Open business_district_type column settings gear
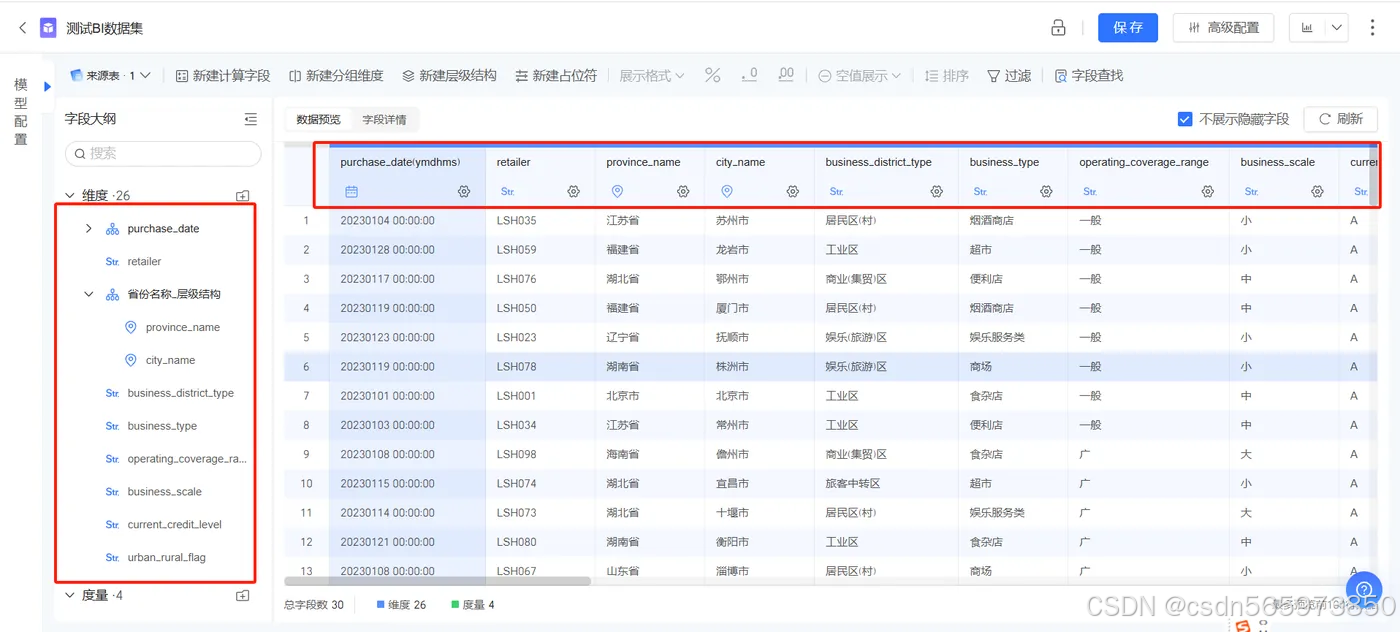Image resolution: width=1400 pixels, height=632 pixels. 936,191
